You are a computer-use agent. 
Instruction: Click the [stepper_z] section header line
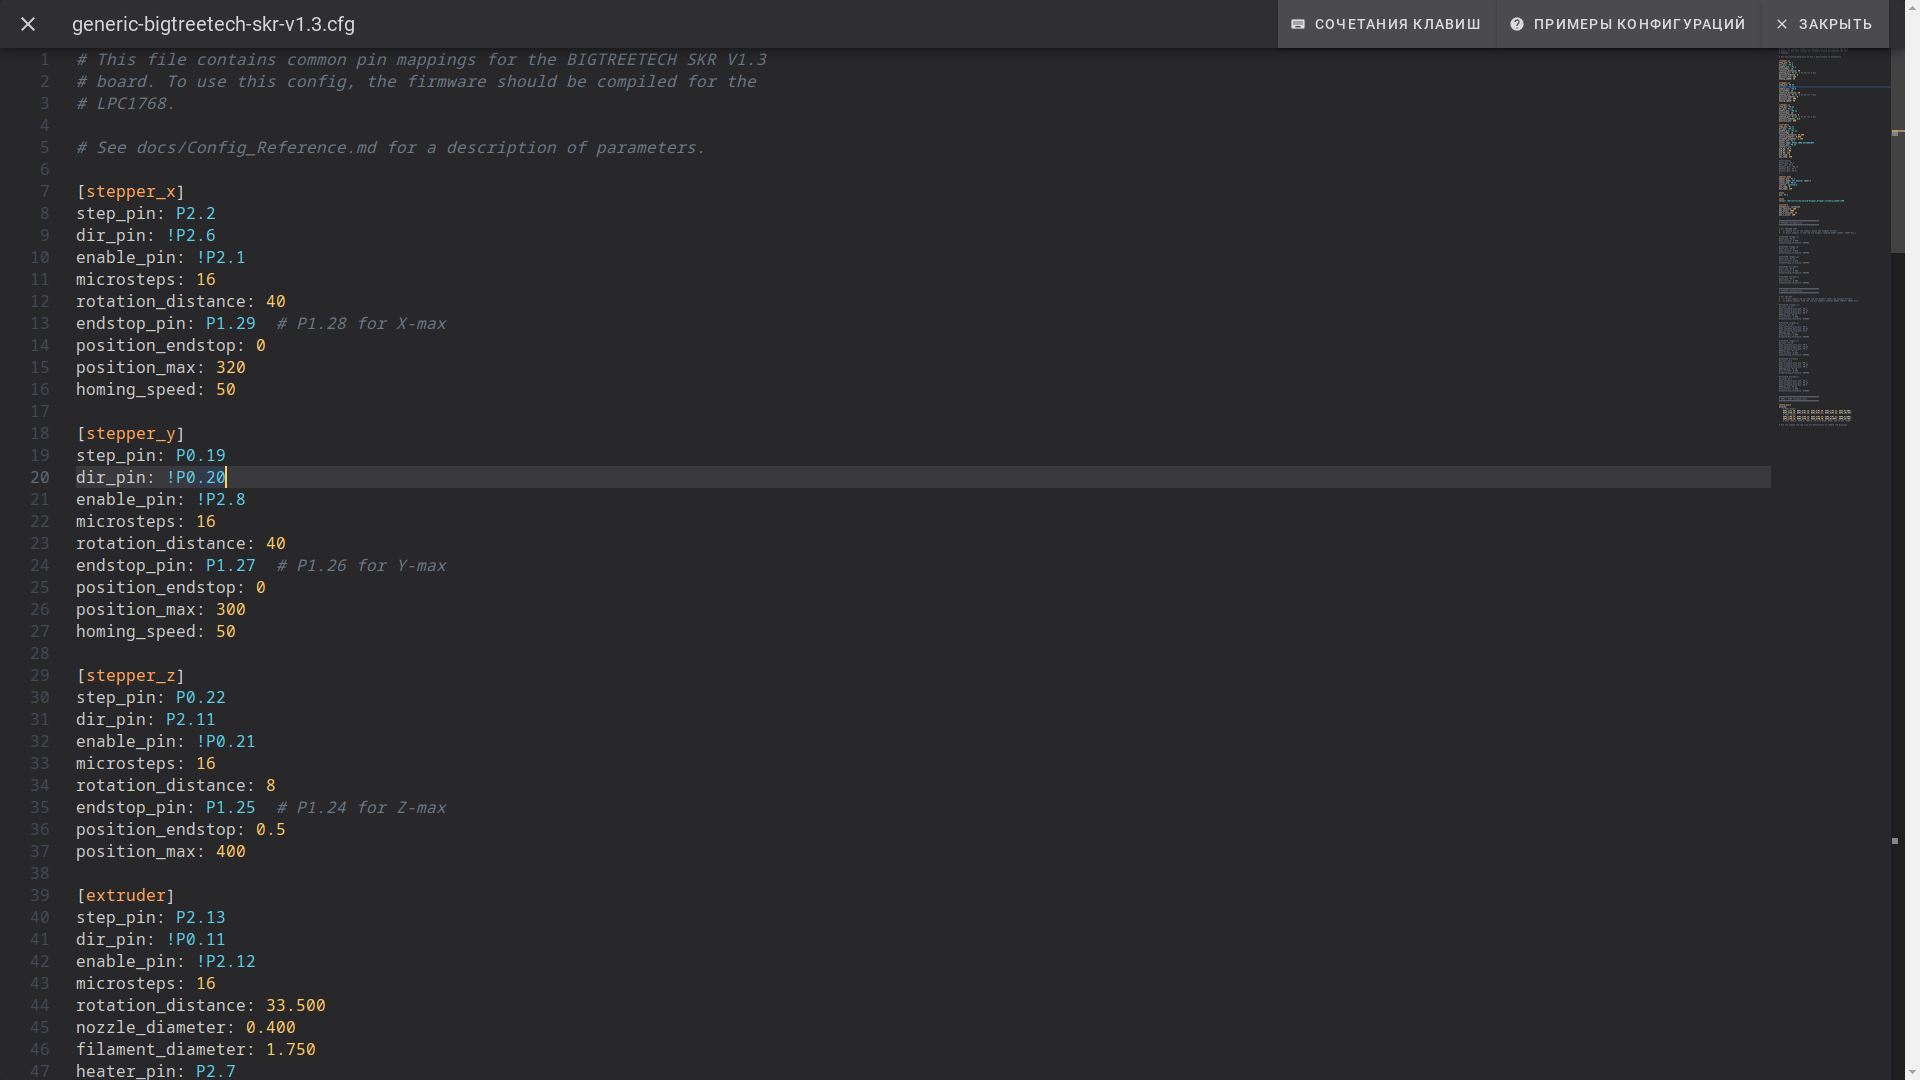point(130,675)
